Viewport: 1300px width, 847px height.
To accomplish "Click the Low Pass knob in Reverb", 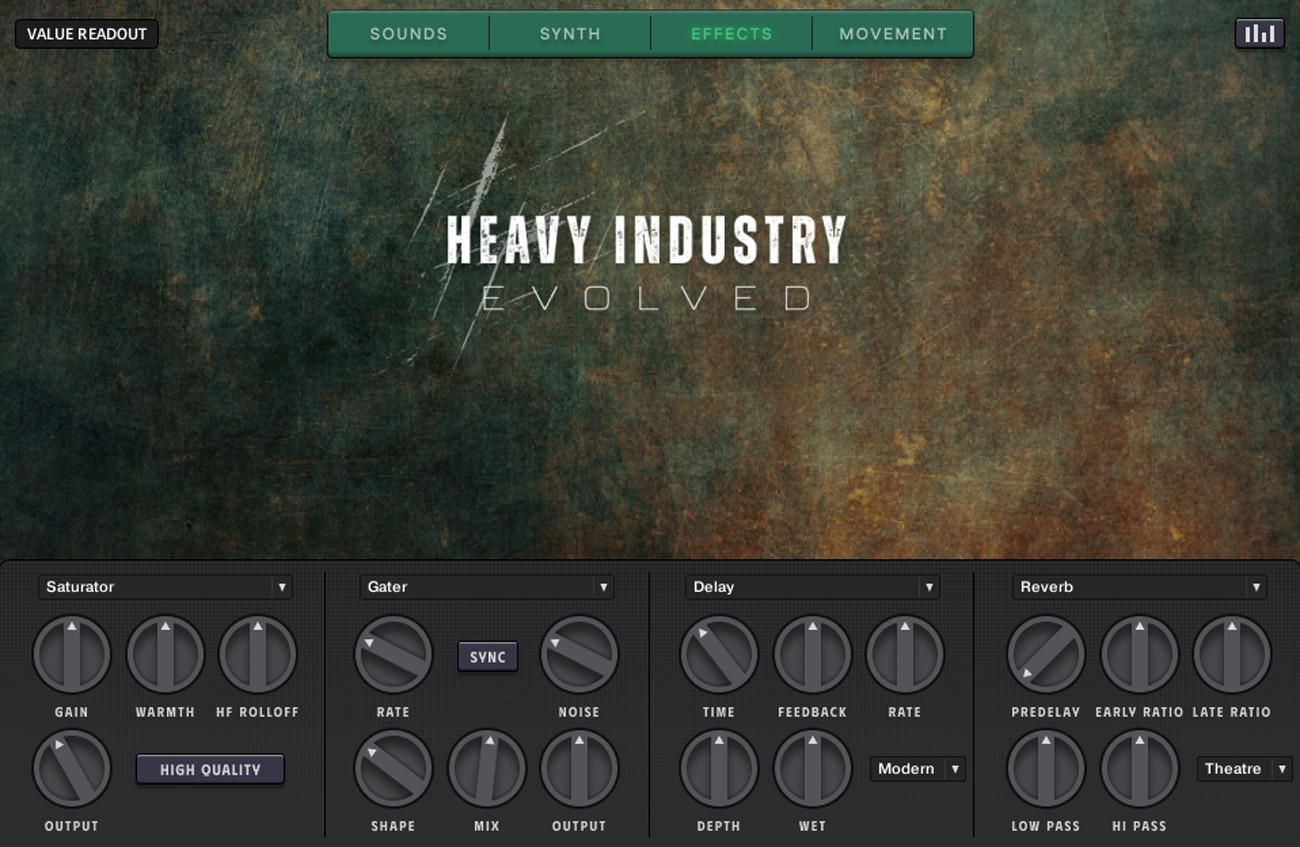I will 1046,767.
